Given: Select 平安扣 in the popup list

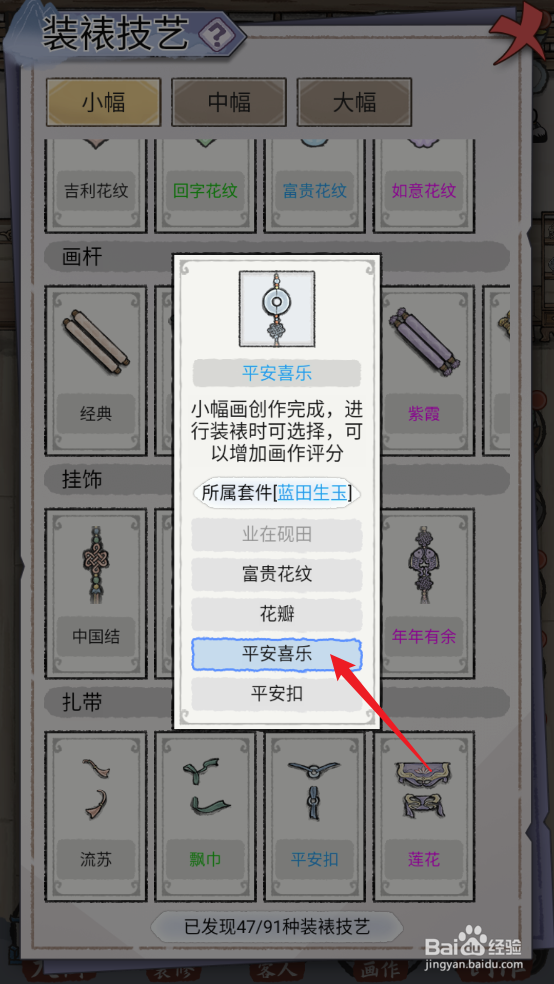Looking at the screenshot, I should coord(277,694).
